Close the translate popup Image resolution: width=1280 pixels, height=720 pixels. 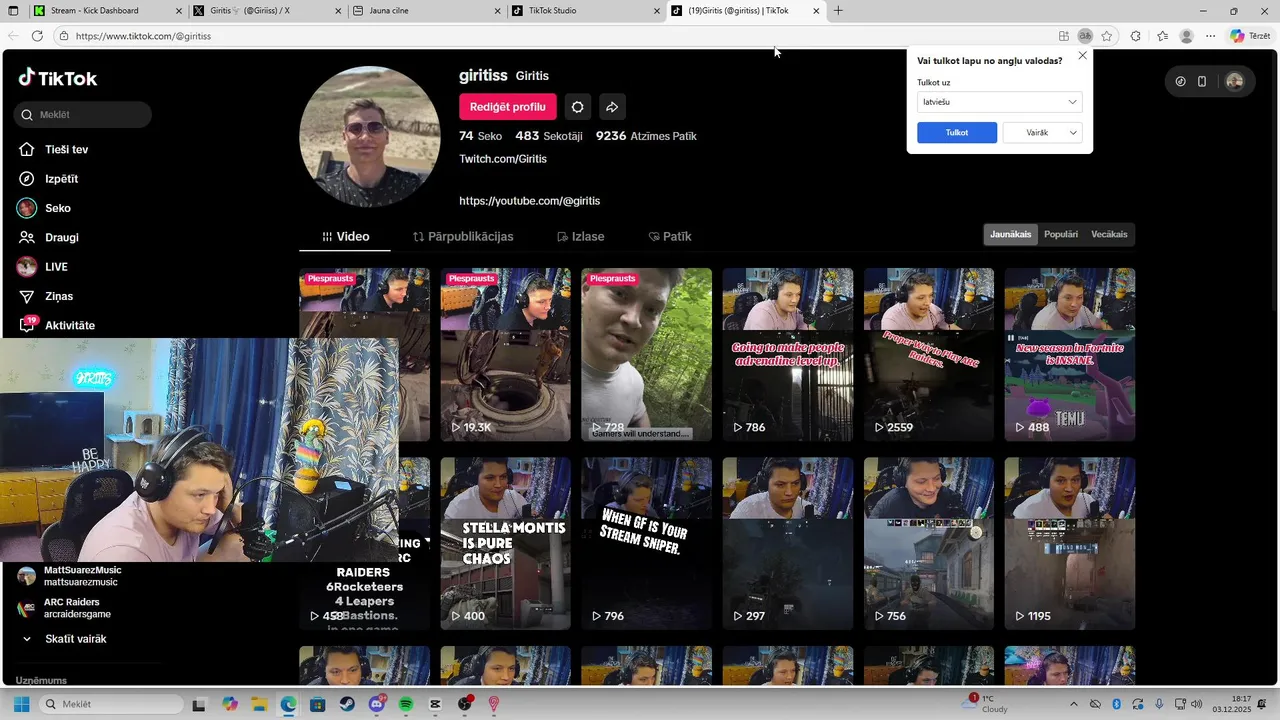tap(1082, 56)
